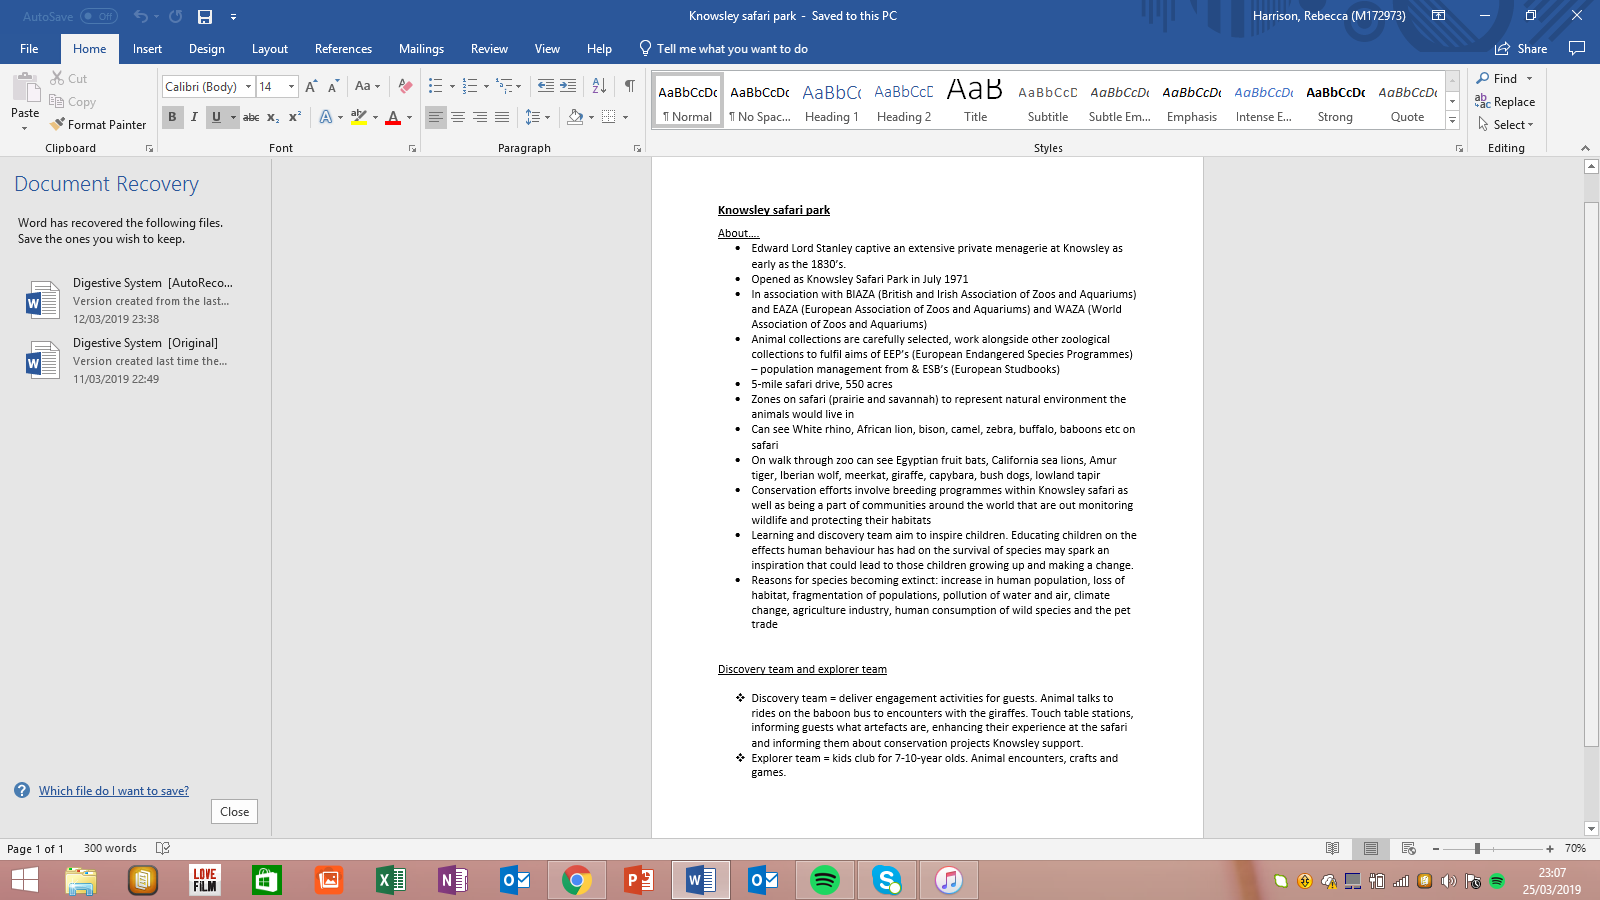
Task: Click the Clear All Formatting icon
Action: (405, 86)
